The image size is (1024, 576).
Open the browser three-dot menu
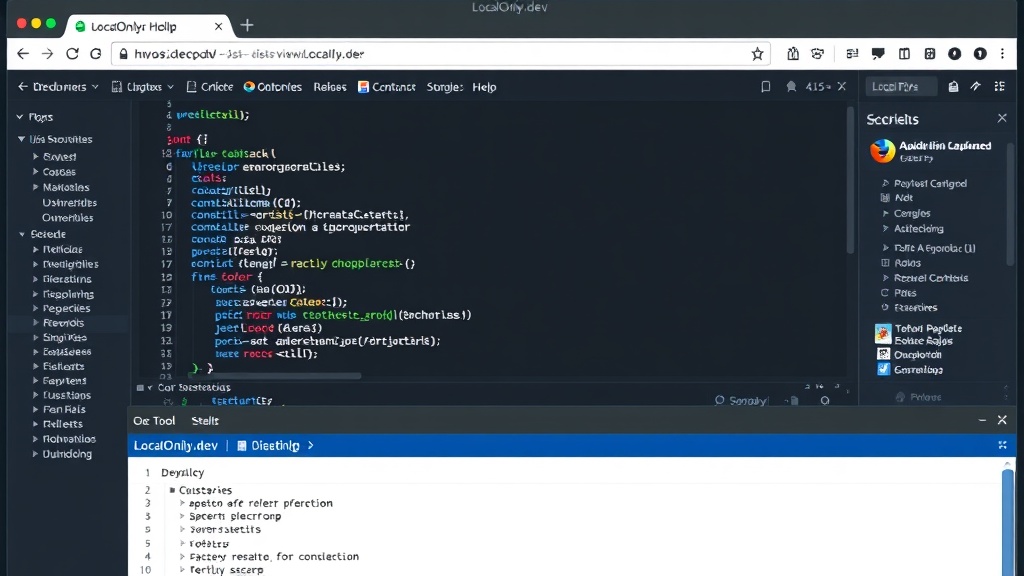click(x=1002, y=54)
